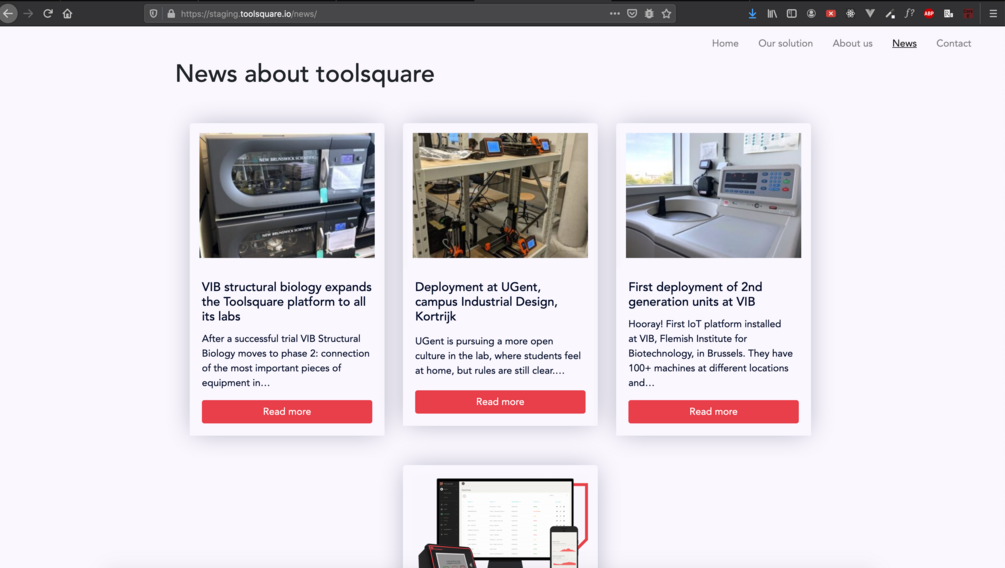Open the Deployment at UGent title
The height and width of the screenshot is (568, 1005).
486,301
